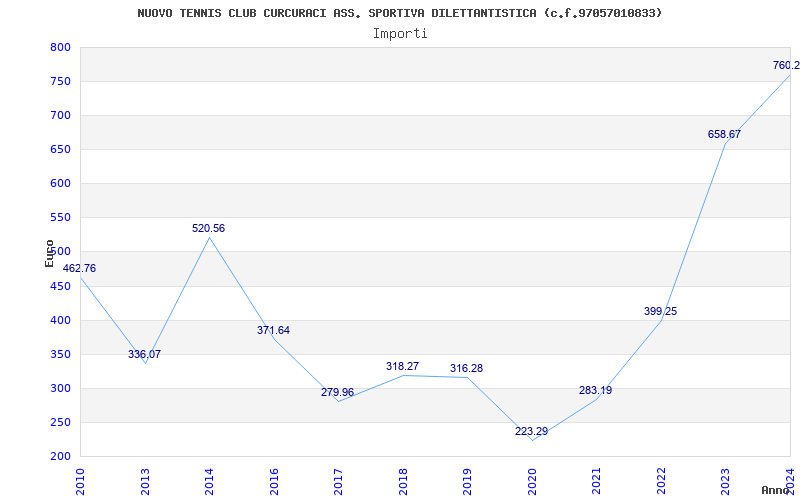Click the 2024 x-axis label

(790, 481)
